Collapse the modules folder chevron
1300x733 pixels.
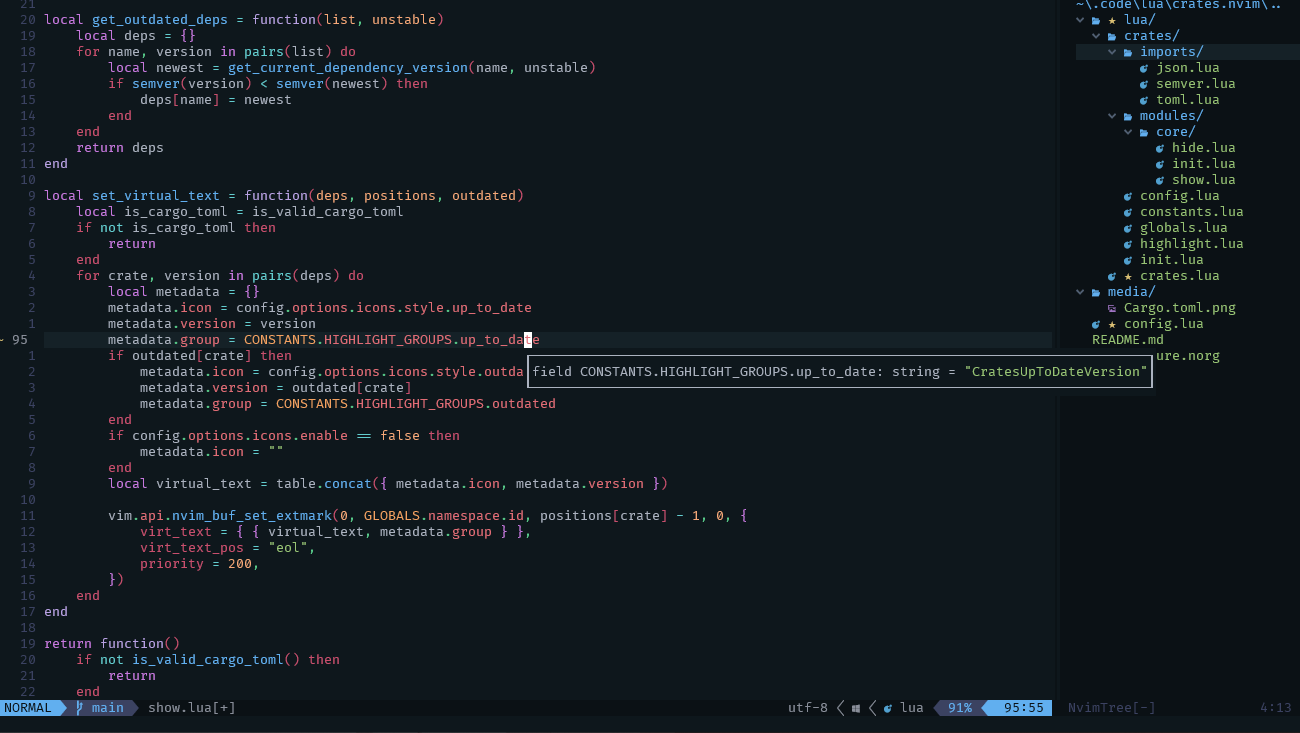(1112, 116)
